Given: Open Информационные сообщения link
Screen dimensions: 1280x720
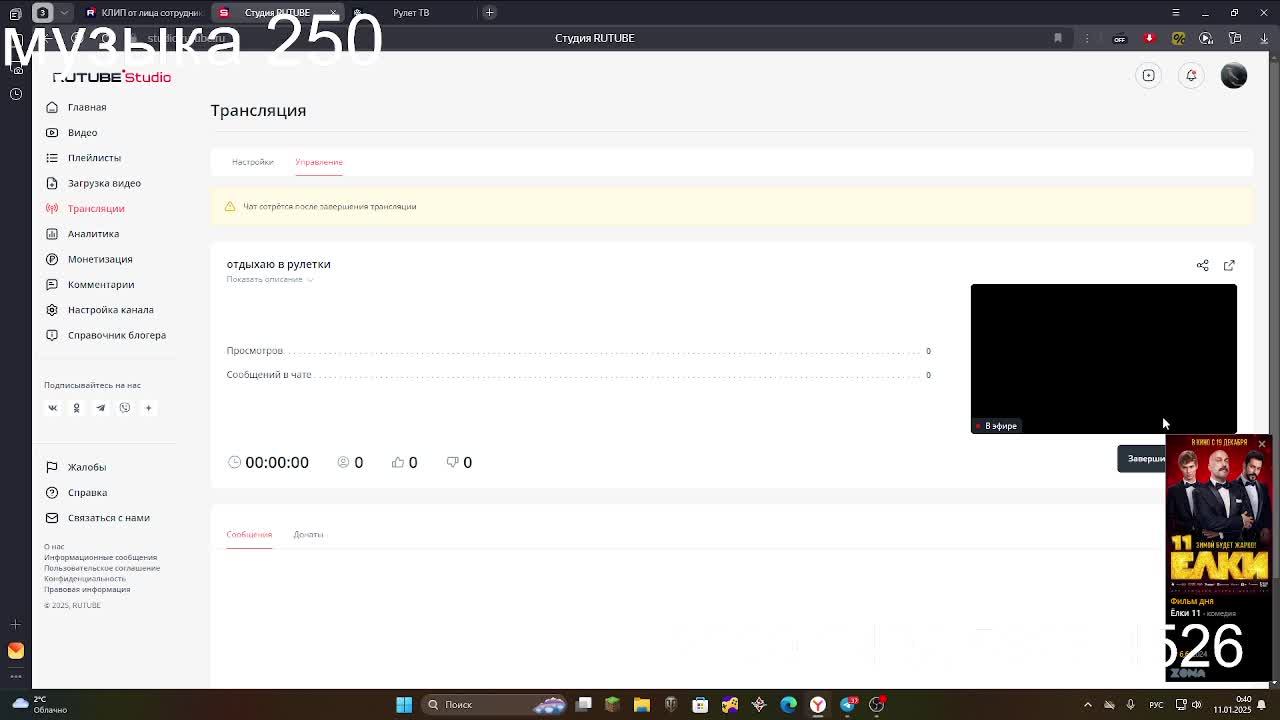Looking at the screenshot, I should click(100, 557).
